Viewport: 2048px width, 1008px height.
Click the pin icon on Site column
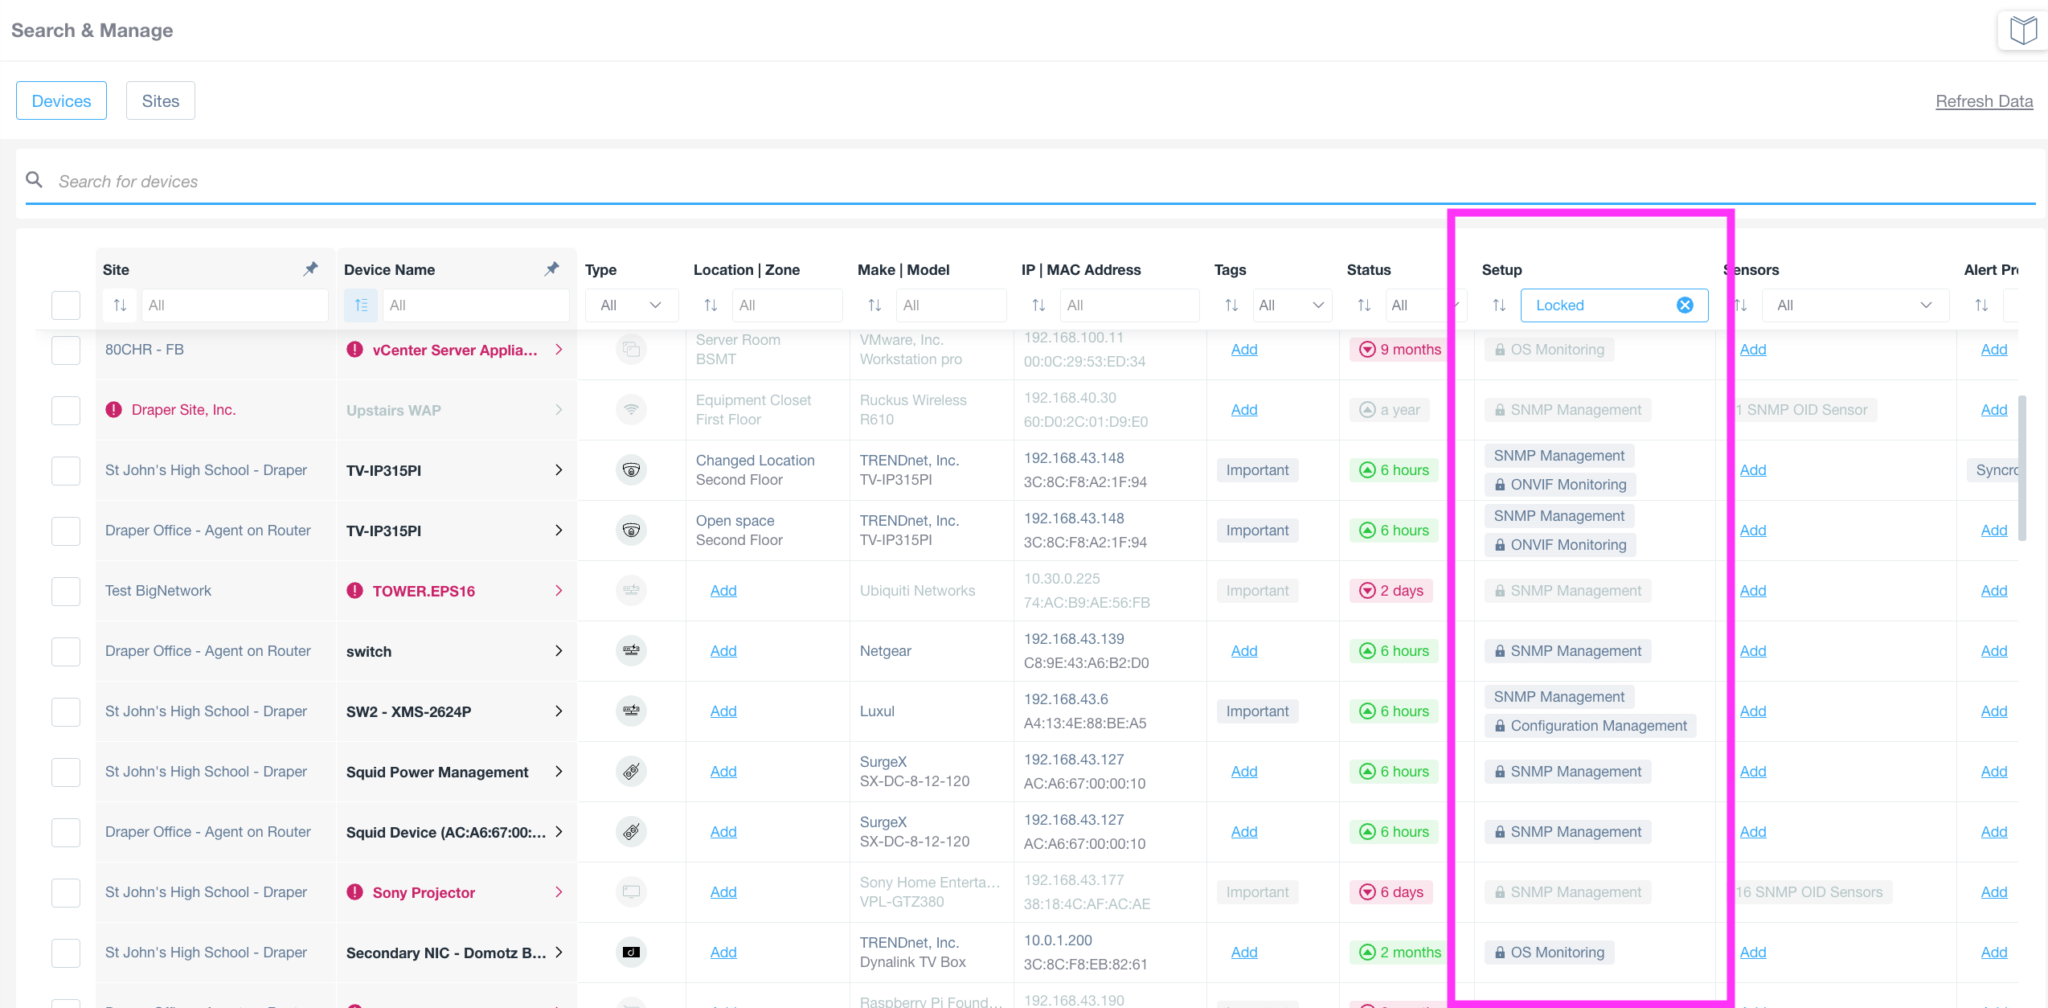(311, 269)
